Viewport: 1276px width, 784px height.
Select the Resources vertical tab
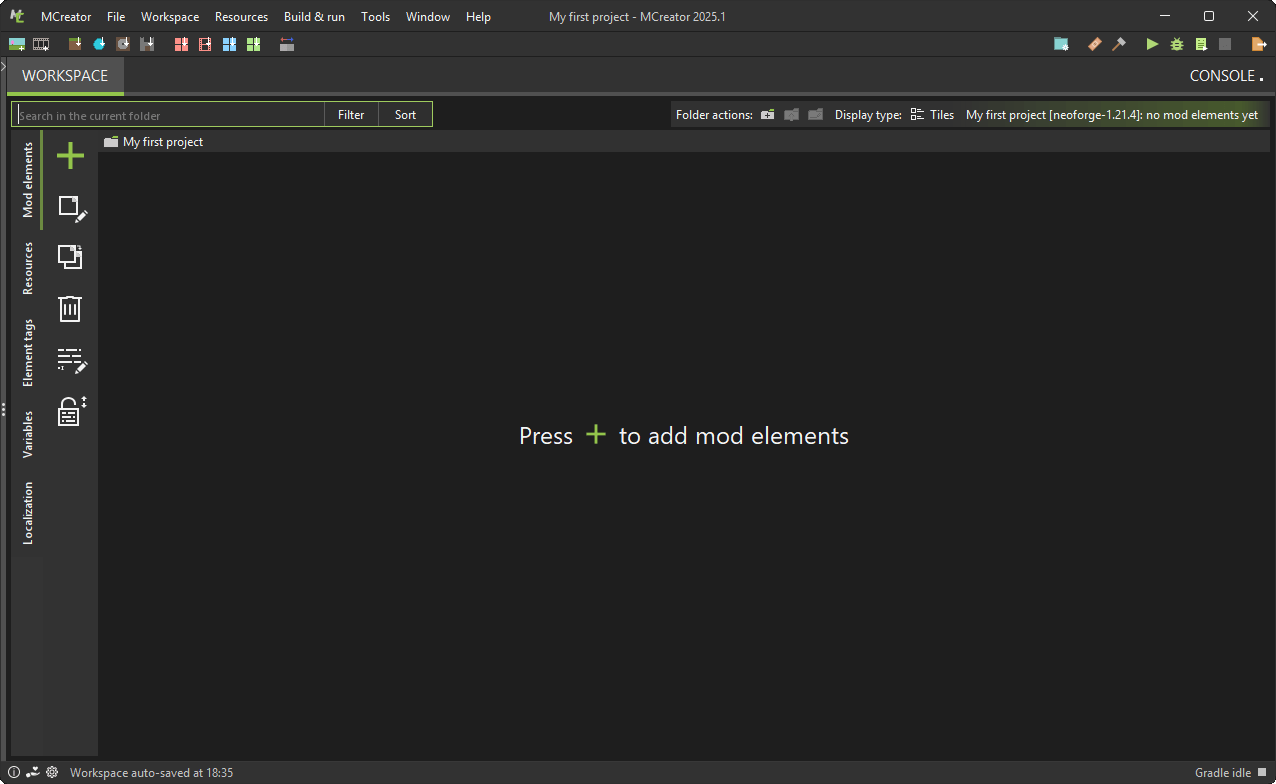[x=28, y=267]
